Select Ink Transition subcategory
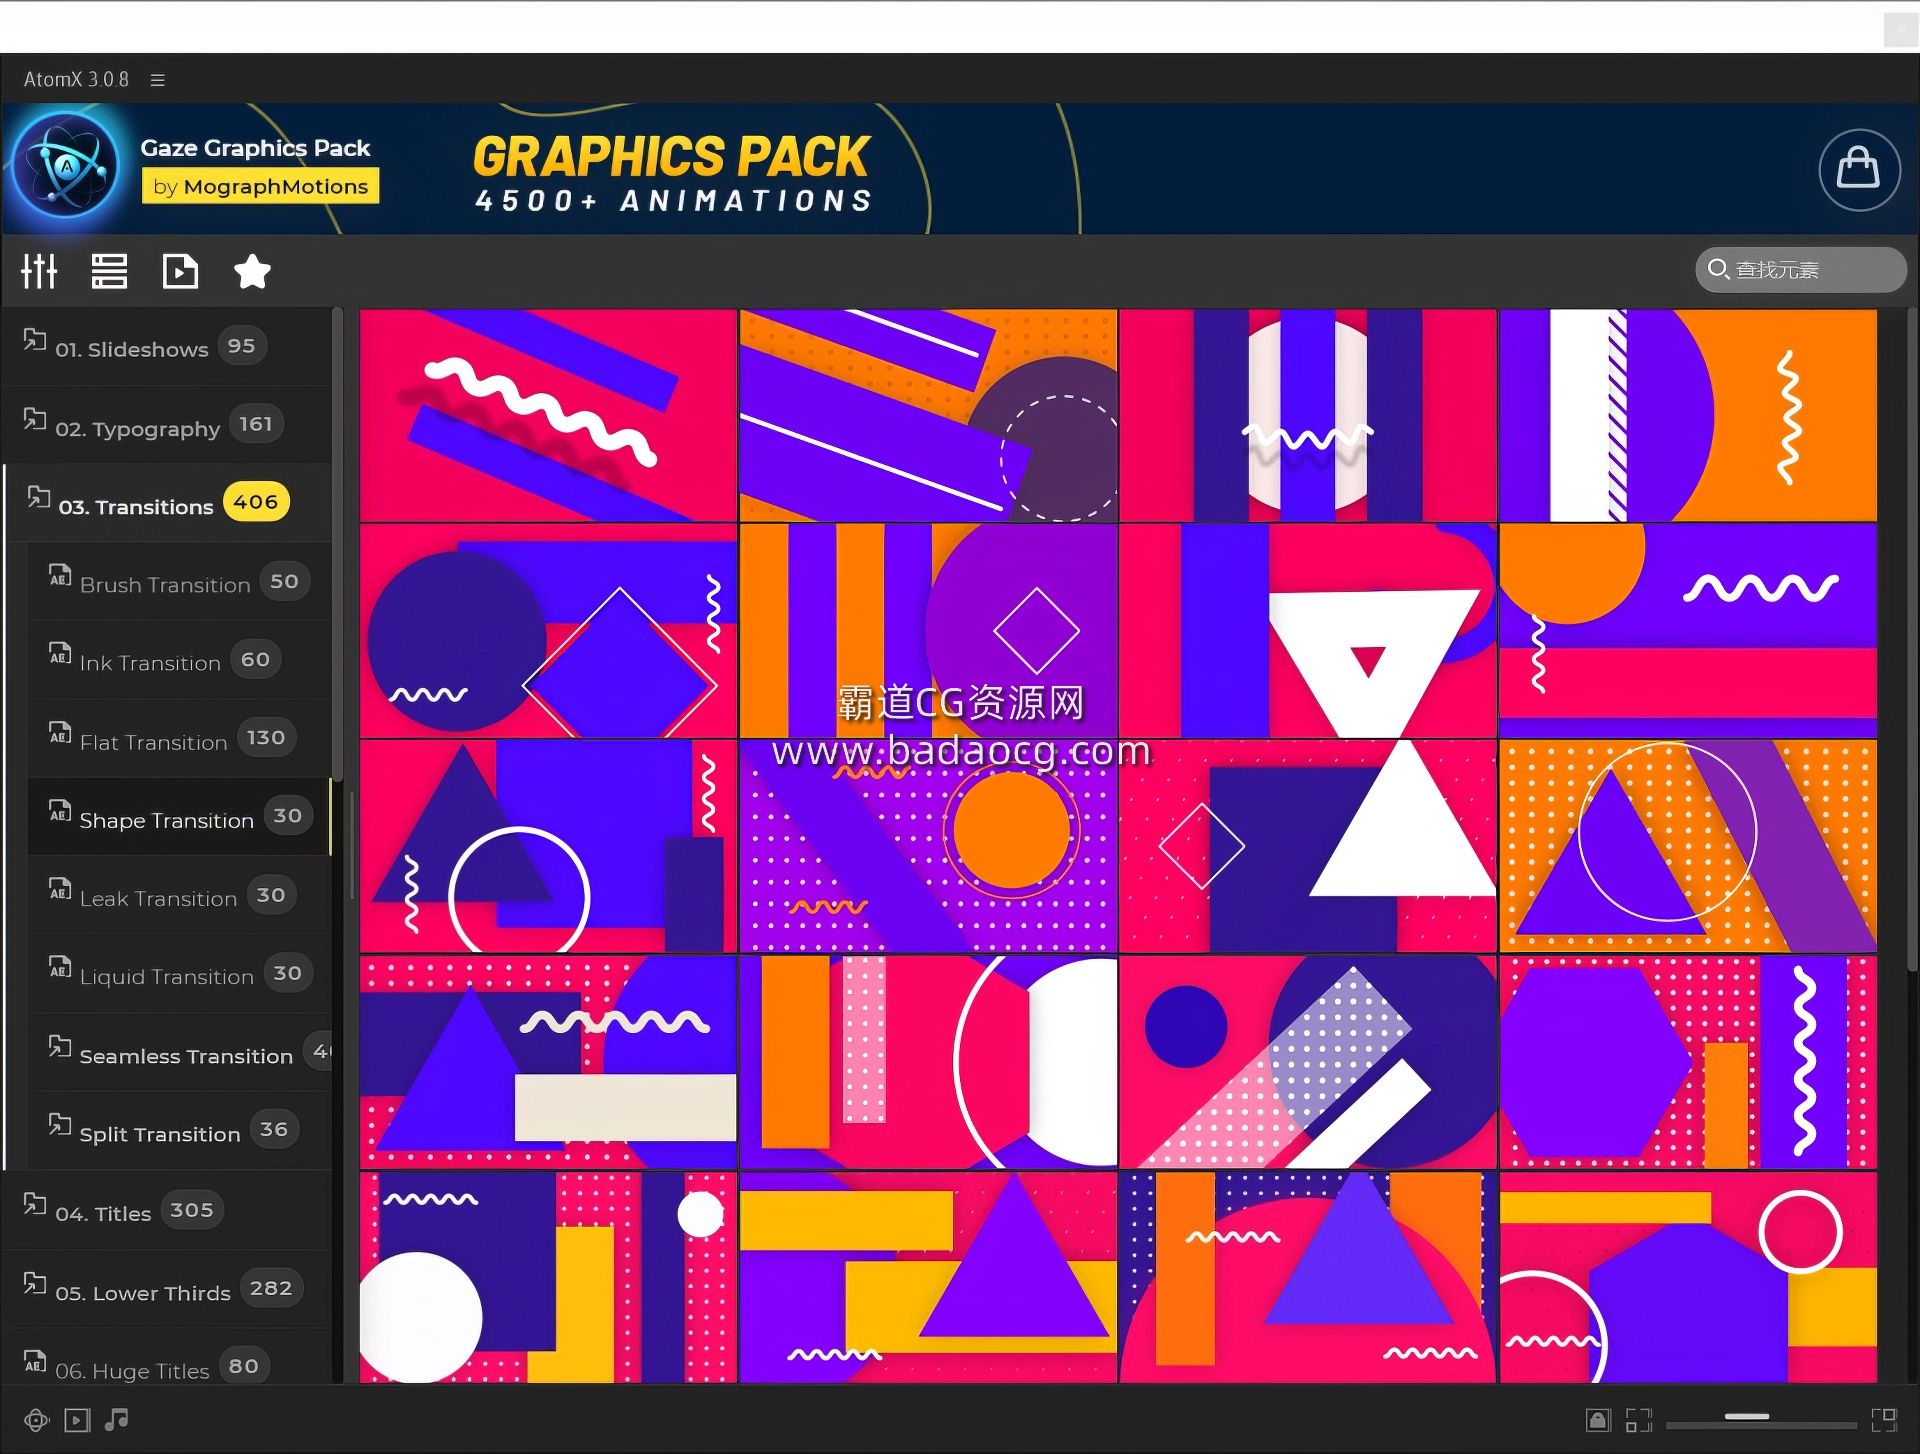Viewport: 1920px width, 1454px height. click(179, 660)
